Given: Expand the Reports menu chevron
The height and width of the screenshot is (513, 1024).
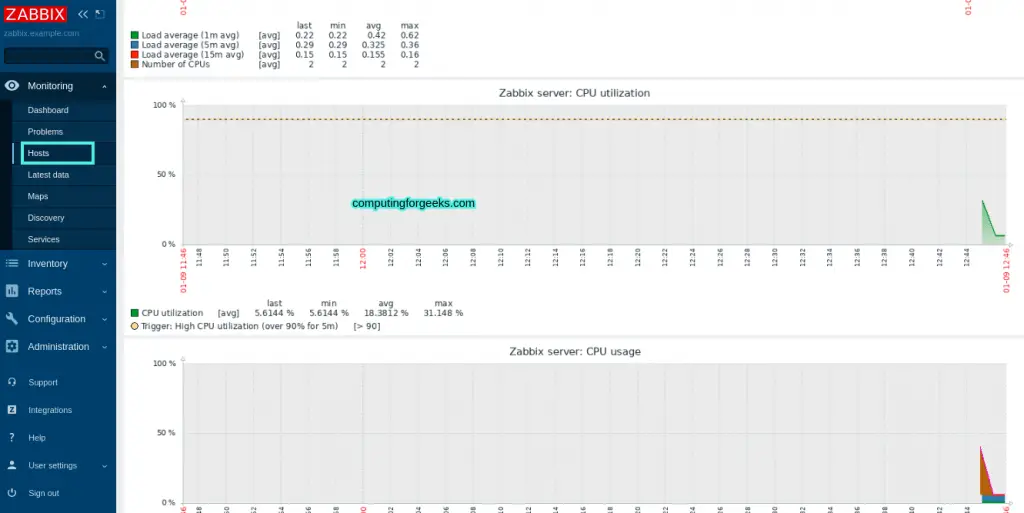Looking at the screenshot, I should tap(104, 292).
